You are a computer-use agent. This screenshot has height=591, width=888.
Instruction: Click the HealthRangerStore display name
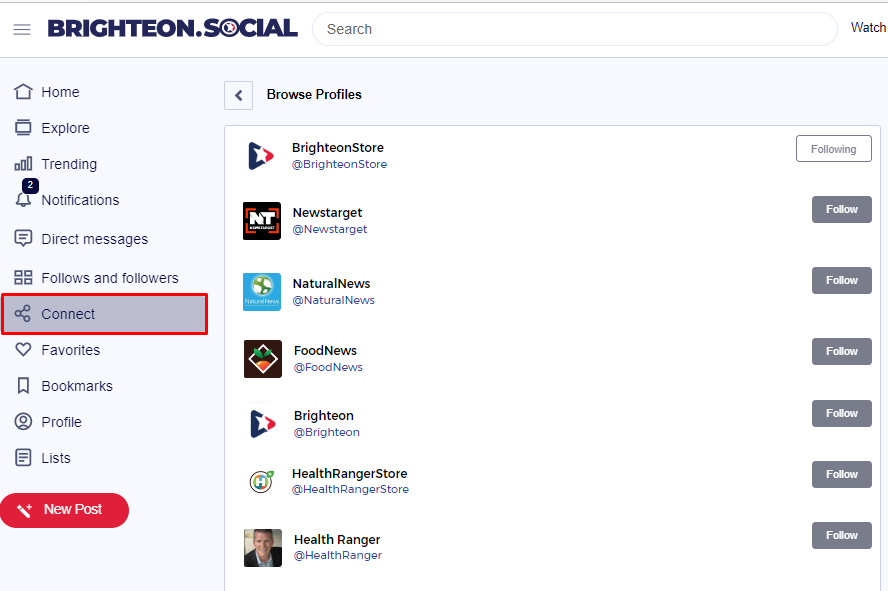point(349,473)
